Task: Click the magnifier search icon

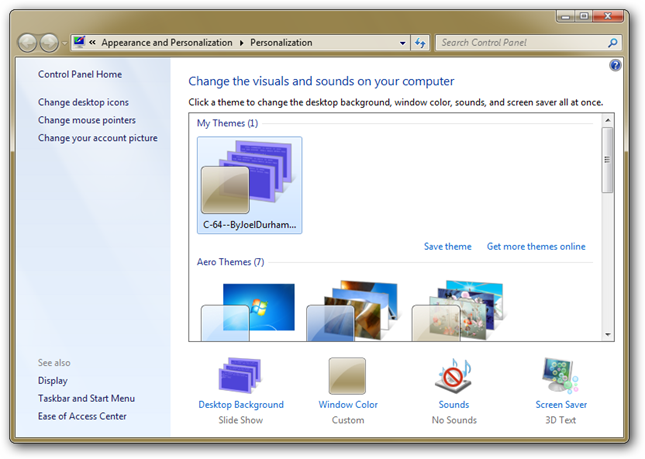Action: 613,42
